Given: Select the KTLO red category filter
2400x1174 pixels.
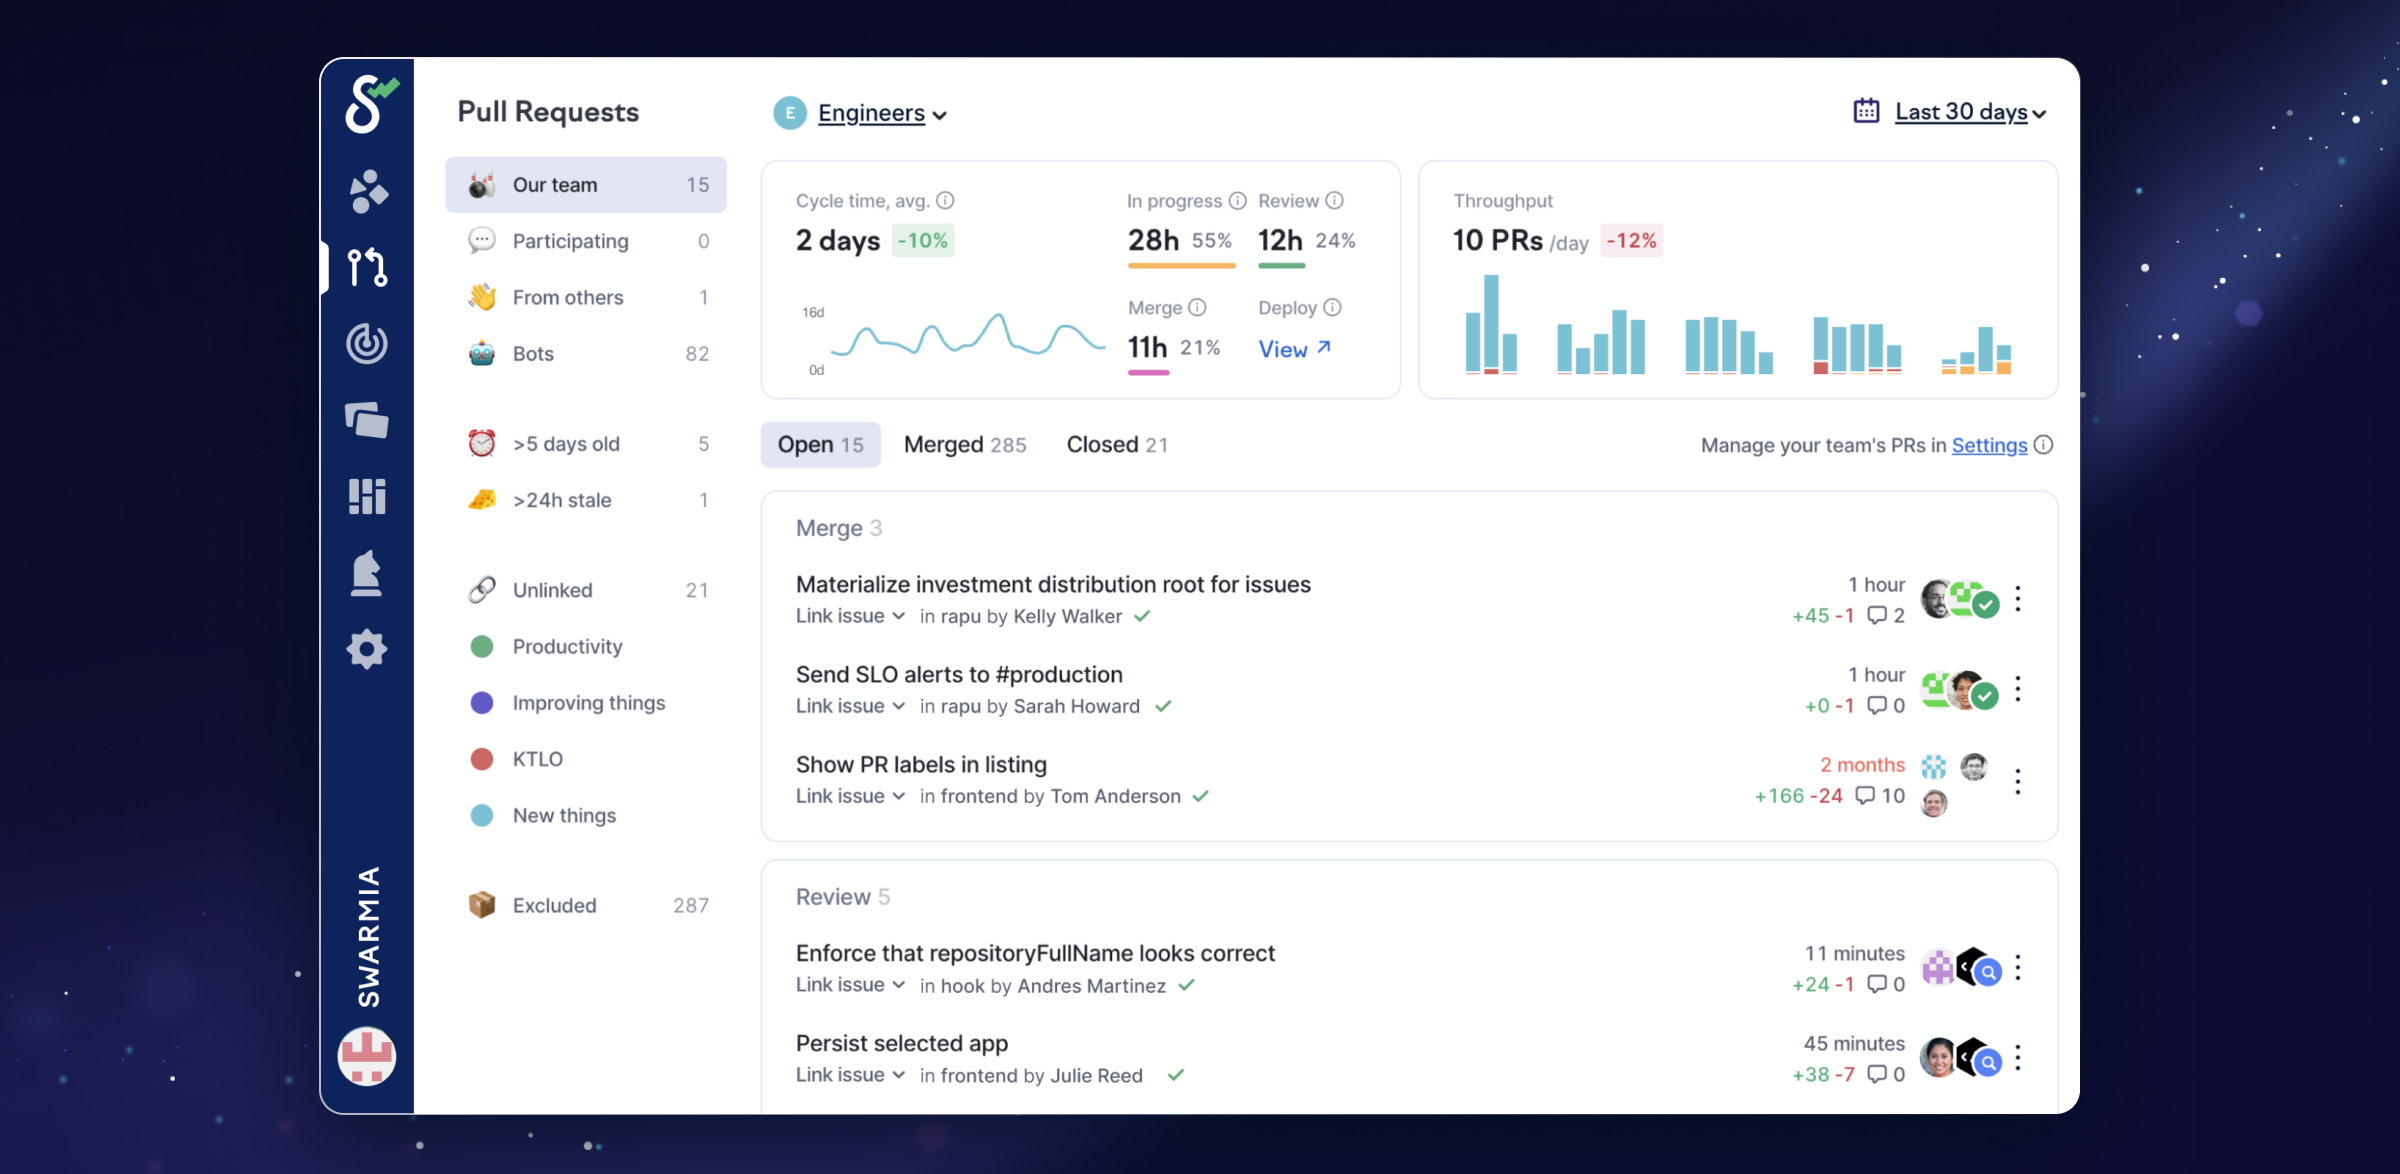Looking at the screenshot, I should (x=537, y=759).
